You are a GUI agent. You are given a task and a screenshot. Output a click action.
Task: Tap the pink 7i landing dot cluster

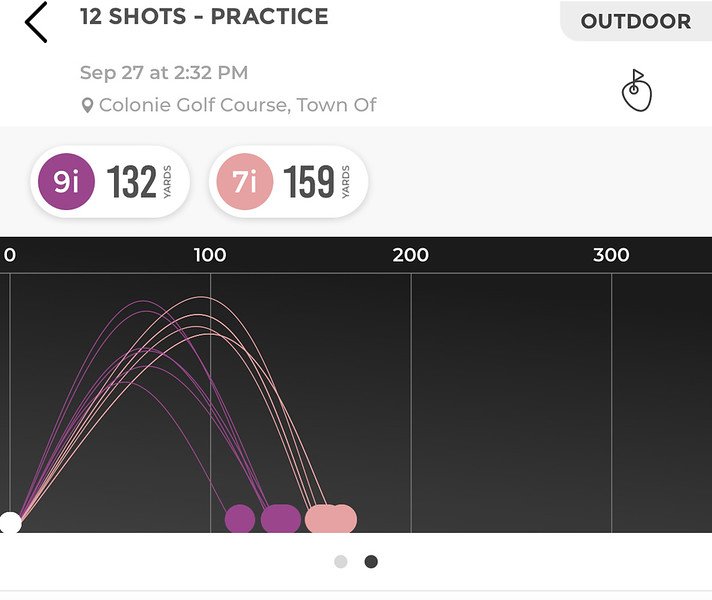331,518
